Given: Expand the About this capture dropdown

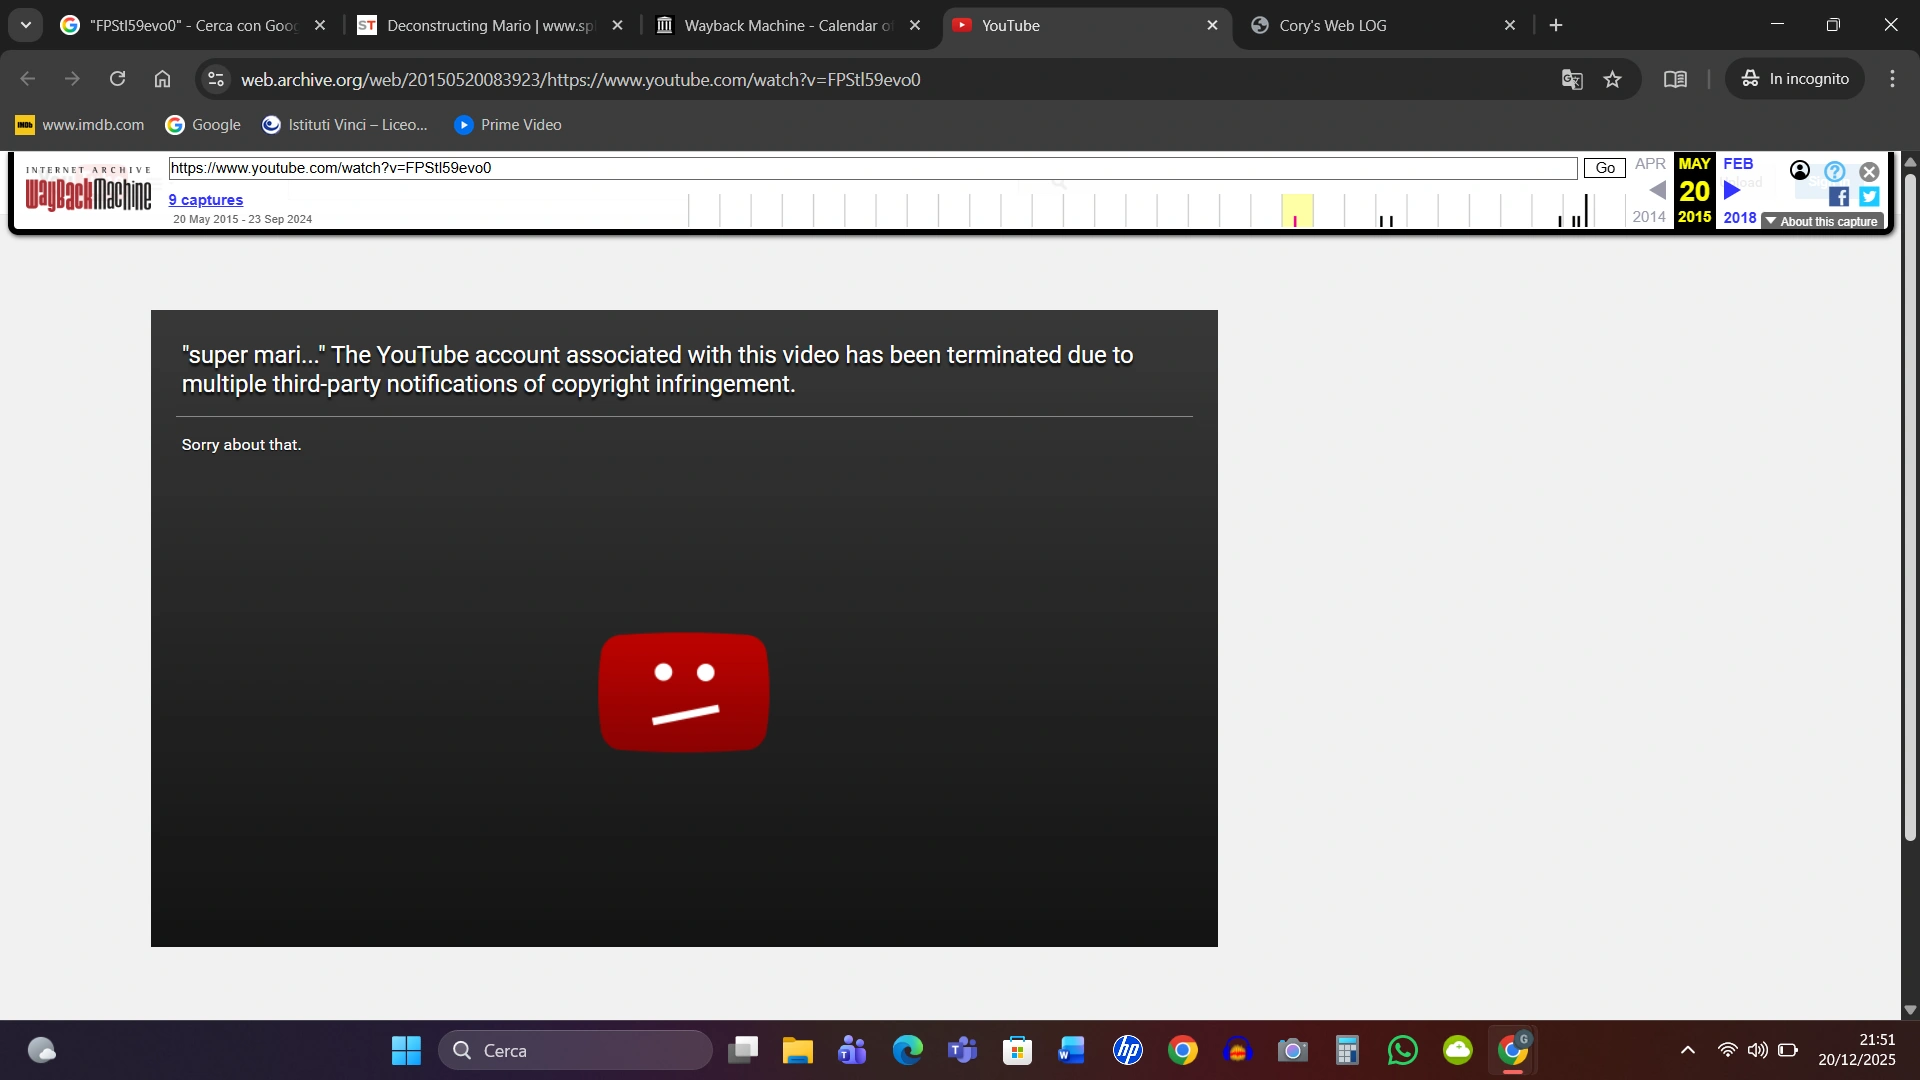Looking at the screenshot, I should (1822, 221).
